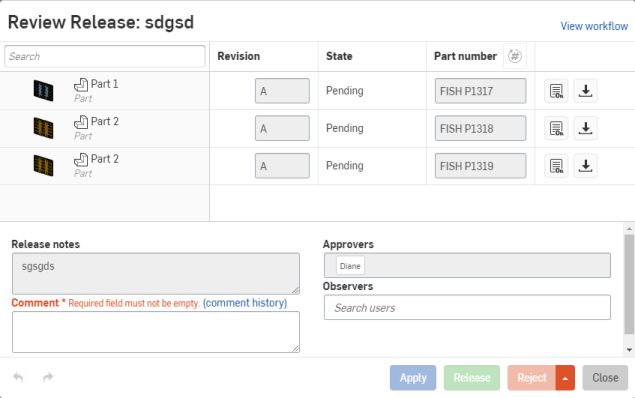The height and width of the screenshot is (398, 635).
Task: Open the comment history link
Action: pos(245,303)
